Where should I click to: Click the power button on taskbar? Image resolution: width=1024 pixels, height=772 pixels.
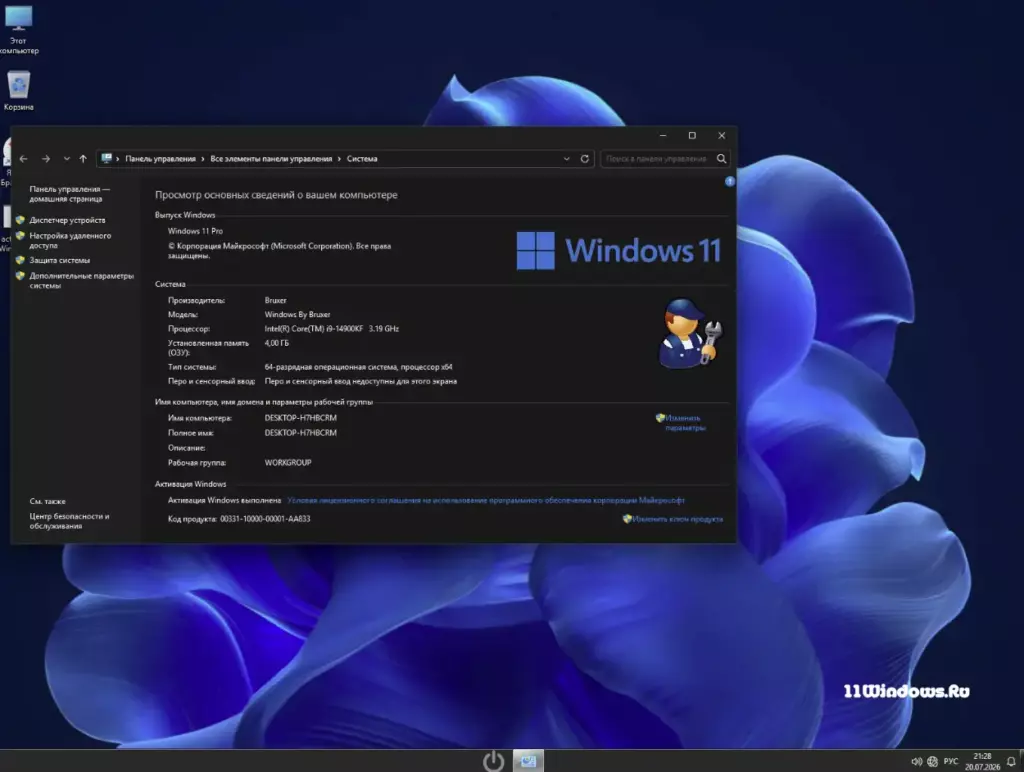pyautogui.click(x=494, y=761)
